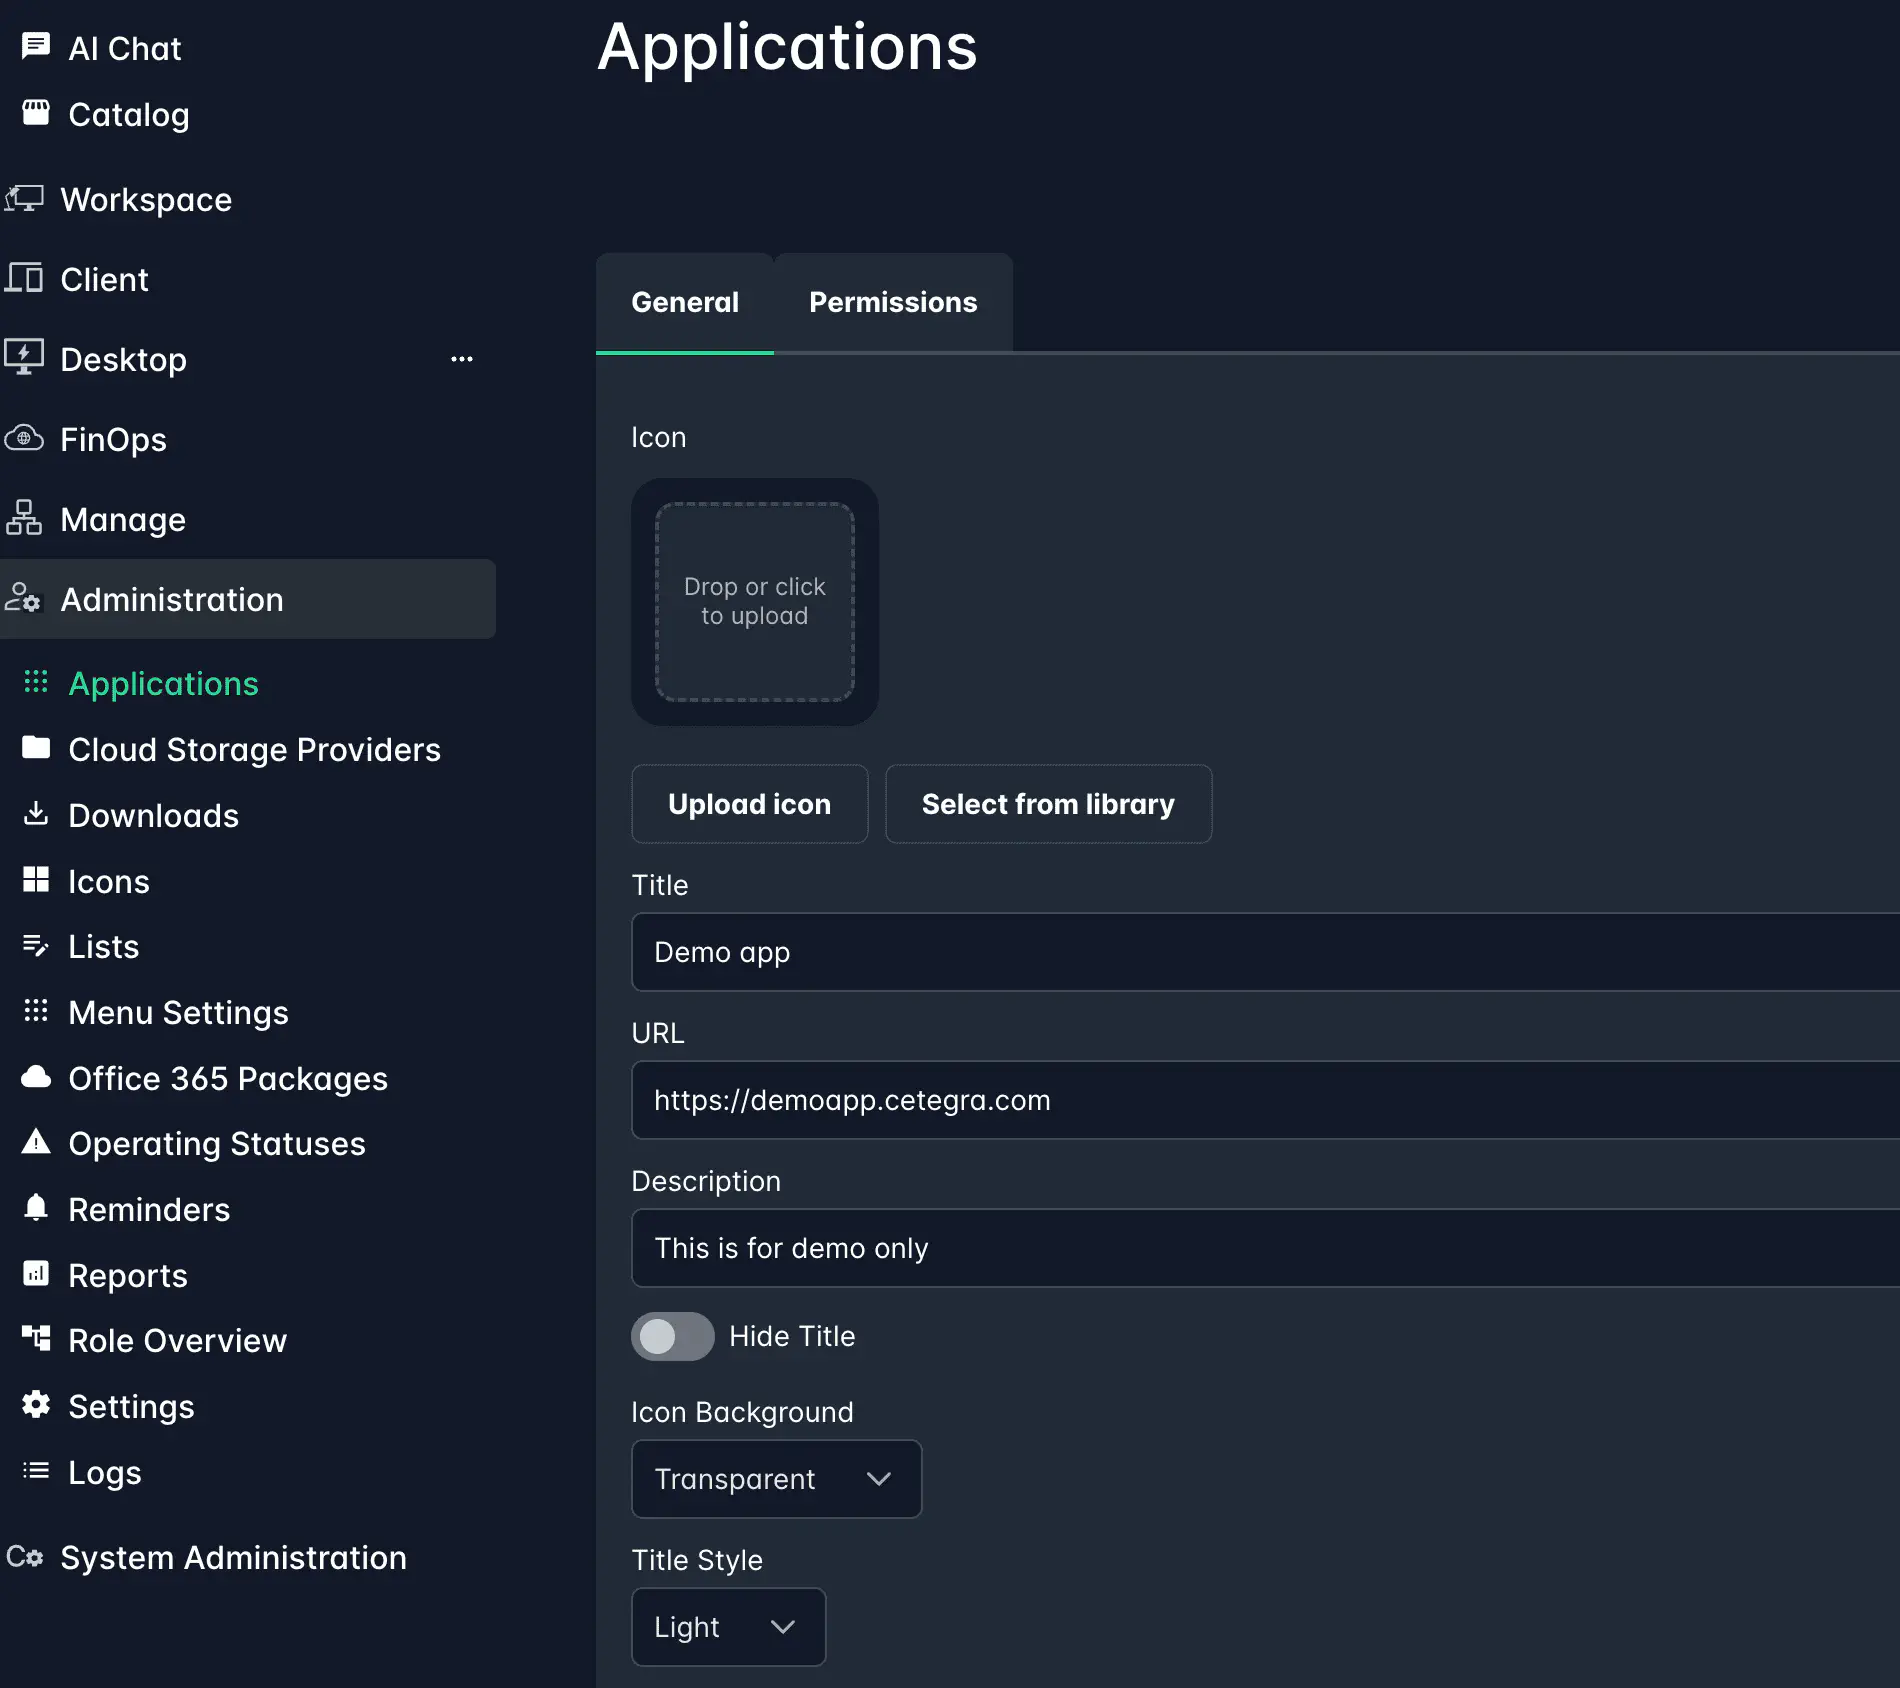Image resolution: width=1900 pixels, height=1688 pixels.
Task: Select the Cloud Storage Providers folder icon
Action: pos(36,748)
